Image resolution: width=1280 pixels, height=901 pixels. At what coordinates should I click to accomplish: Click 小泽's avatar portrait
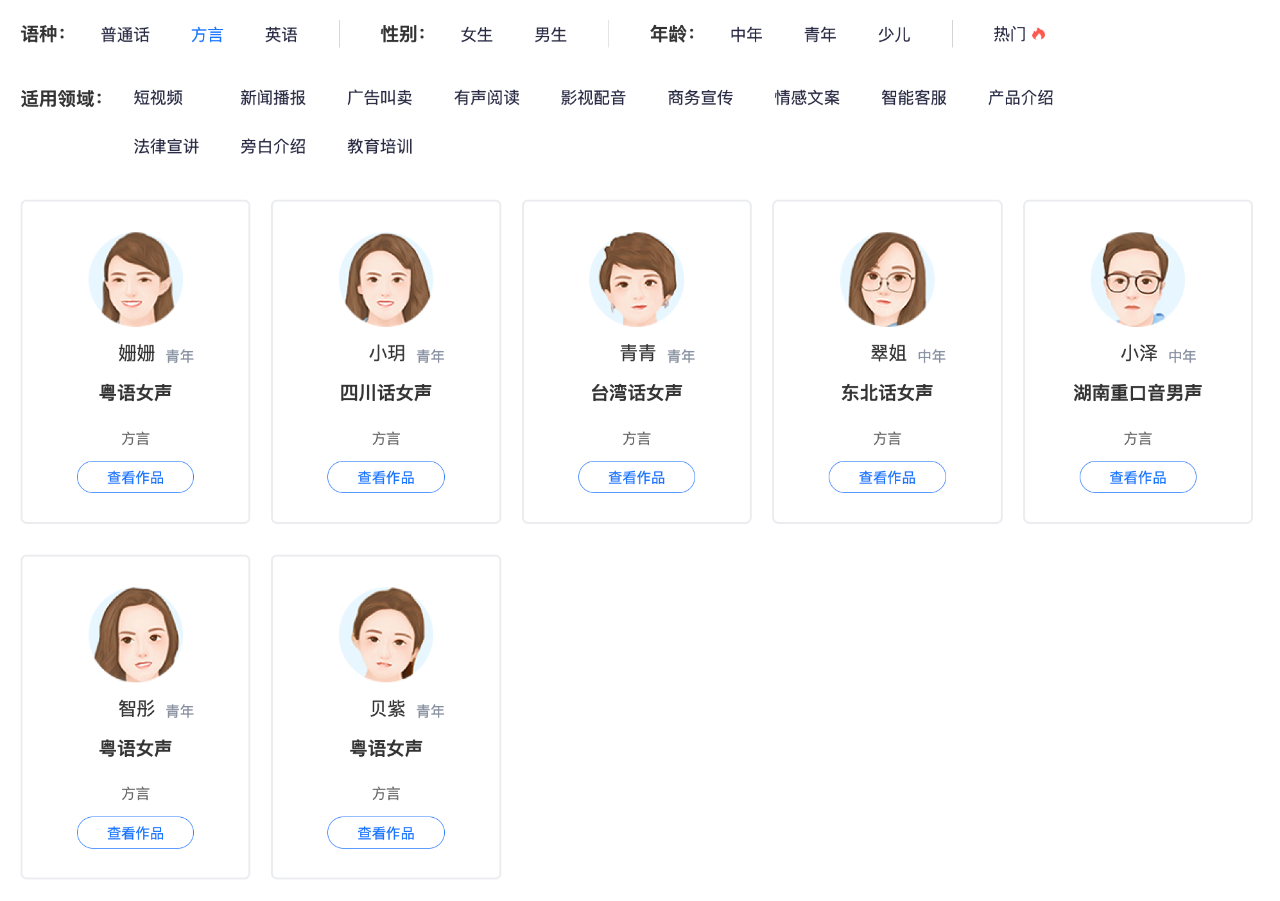(1137, 279)
